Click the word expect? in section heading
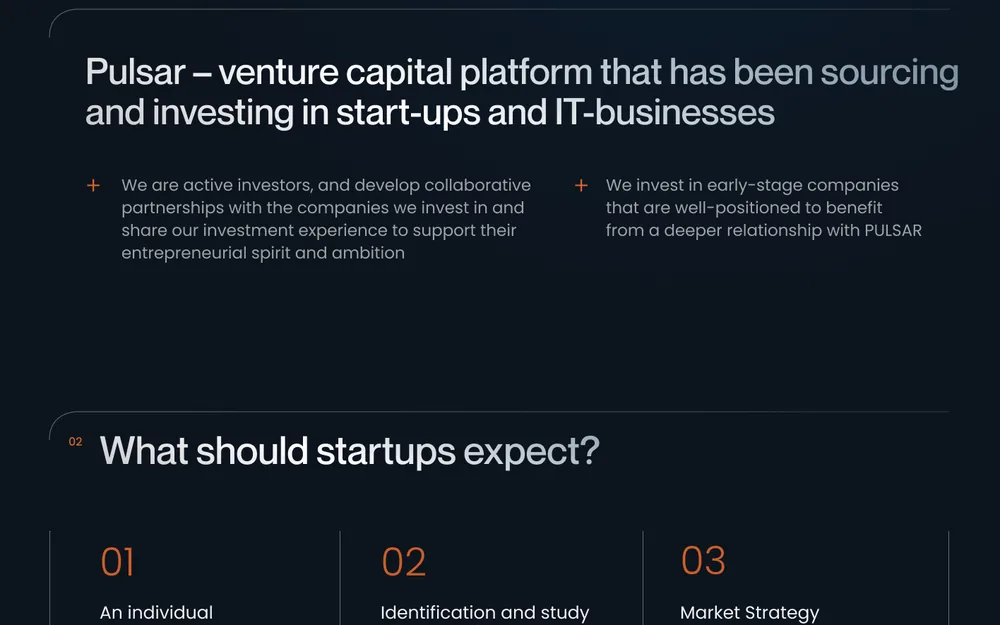Image resolution: width=1000 pixels, height=625 pixels. pos(531,452)
